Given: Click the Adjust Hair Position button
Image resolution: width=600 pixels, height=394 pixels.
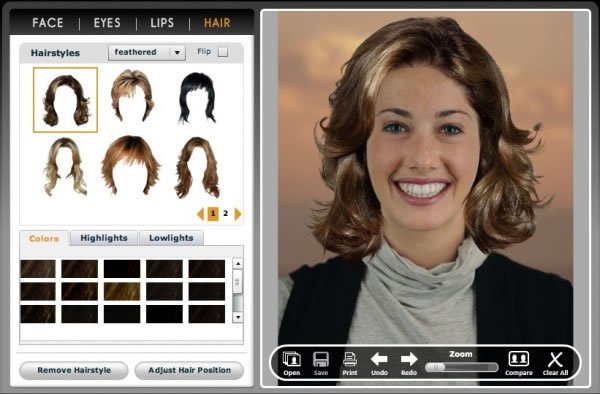Looking at the screenshot, I should coord(189,370).
